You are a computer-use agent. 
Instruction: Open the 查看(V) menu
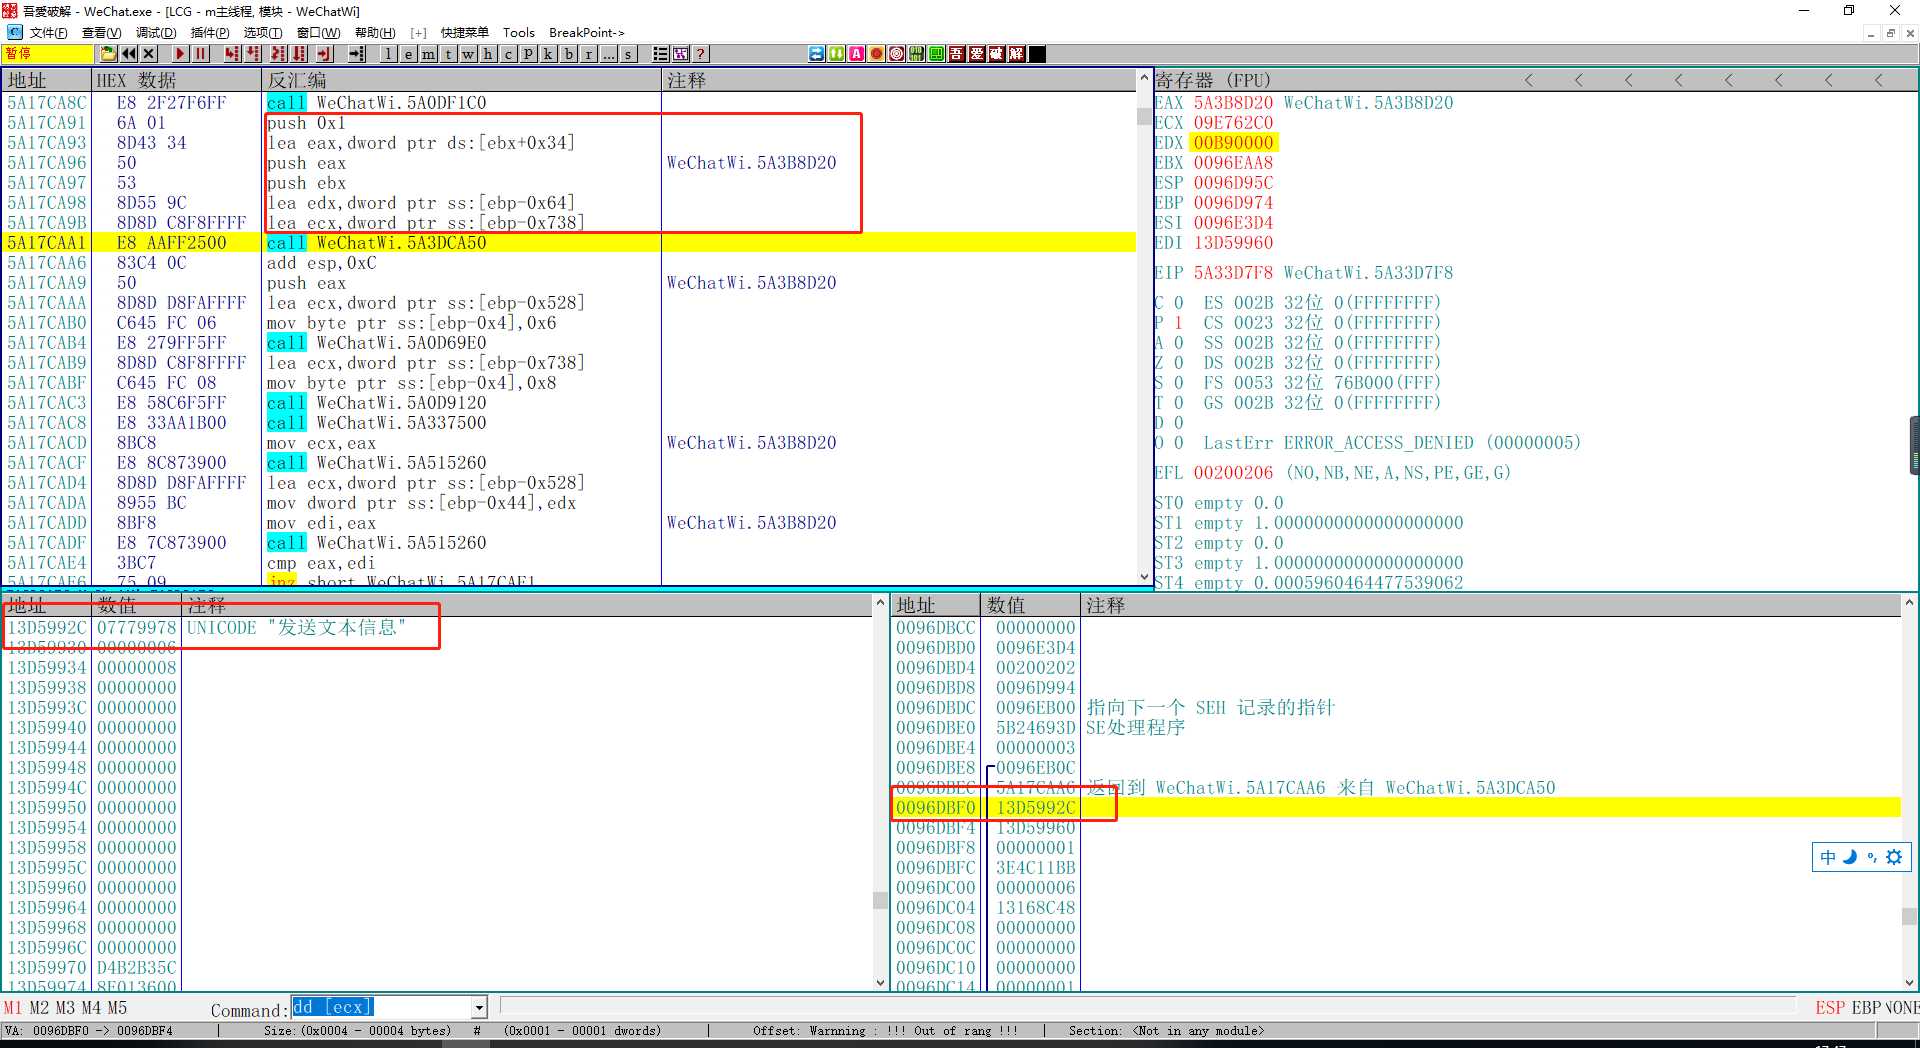click(101, 33)
